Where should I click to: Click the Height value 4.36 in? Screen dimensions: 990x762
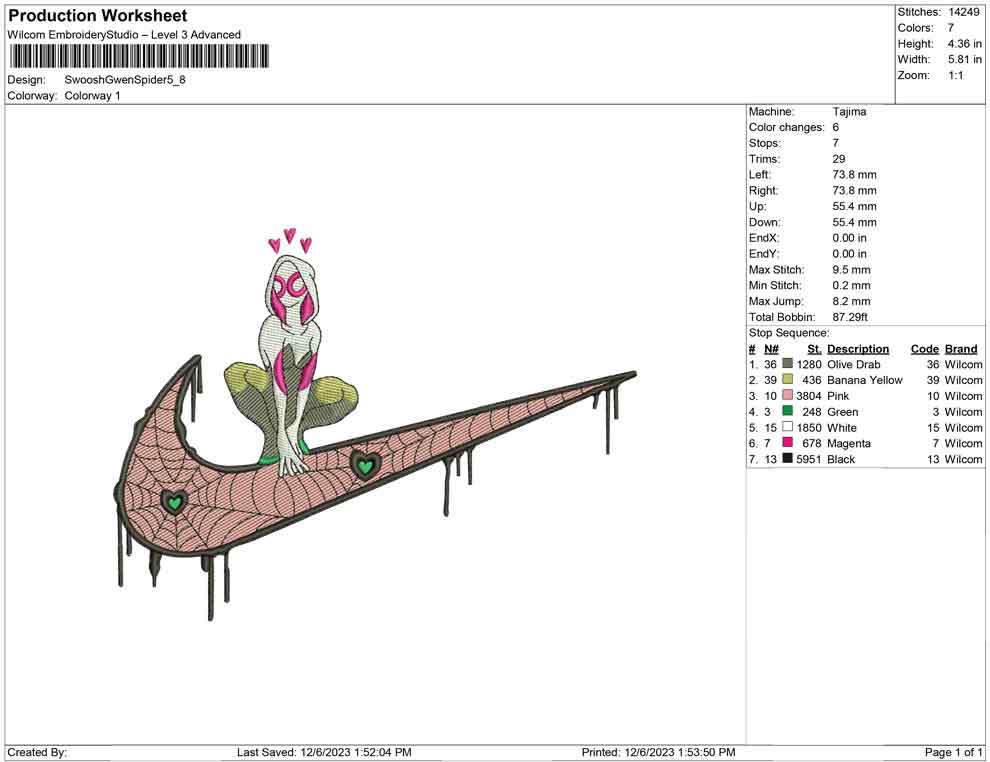click(x=964, y=44)
